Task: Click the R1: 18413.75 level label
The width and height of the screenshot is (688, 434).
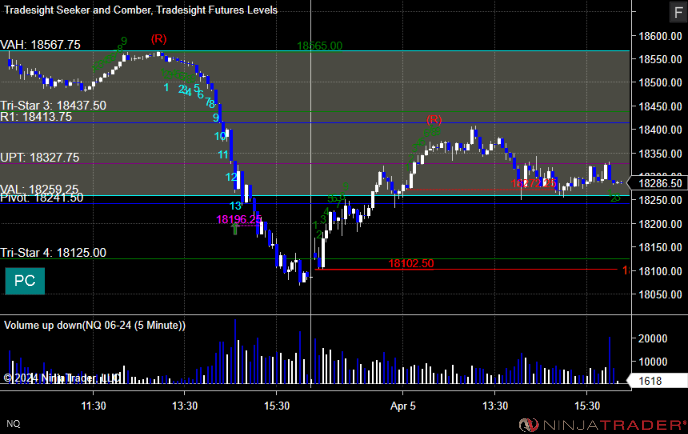Action: point(36,117)
